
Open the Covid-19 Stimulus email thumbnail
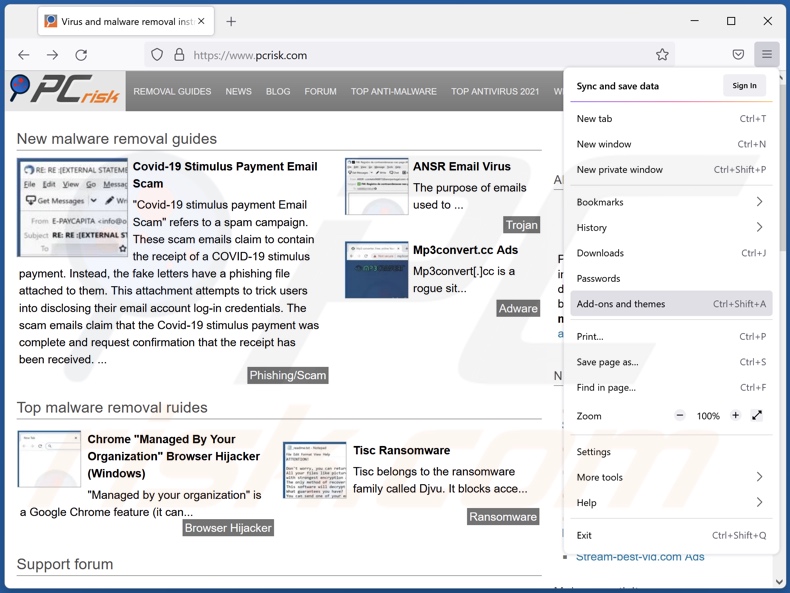(x=72, y=207)
